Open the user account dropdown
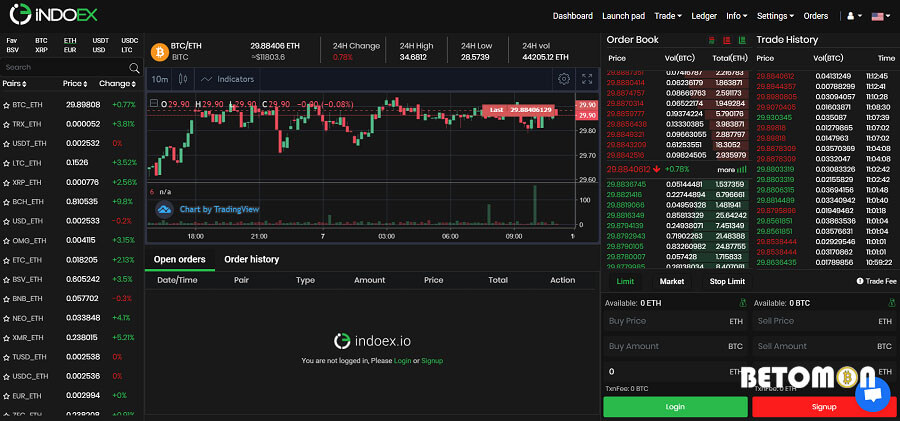900x421 pixels. [x=855, y=16]
